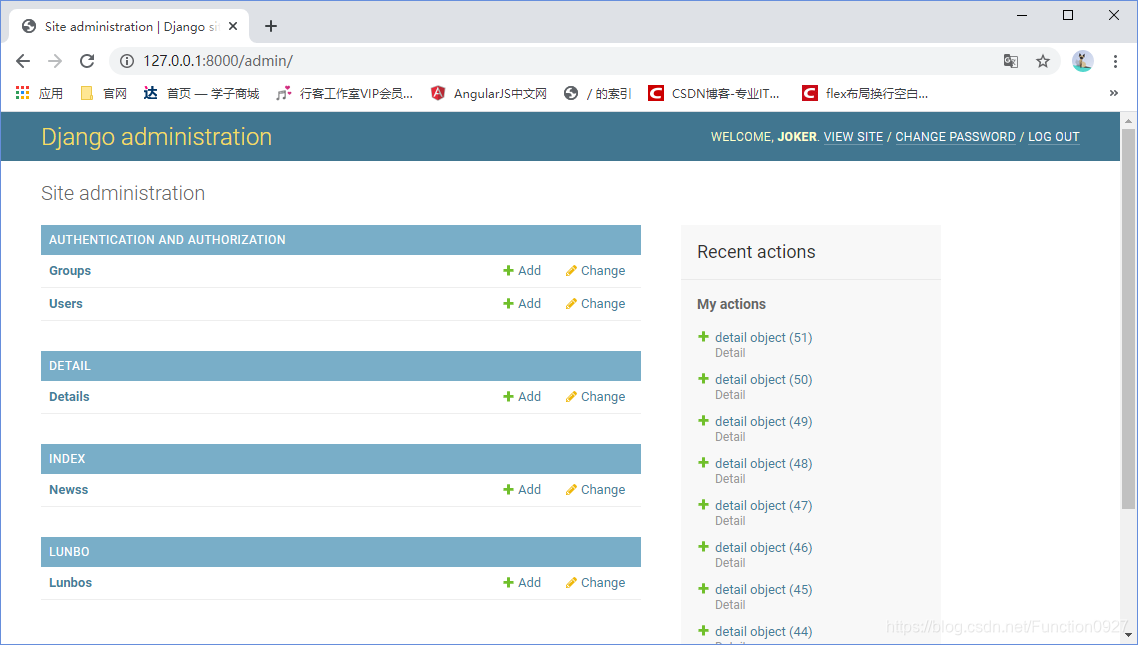Change Newss via pencil link
The image size is (1138, 645).
coord(595,490)
